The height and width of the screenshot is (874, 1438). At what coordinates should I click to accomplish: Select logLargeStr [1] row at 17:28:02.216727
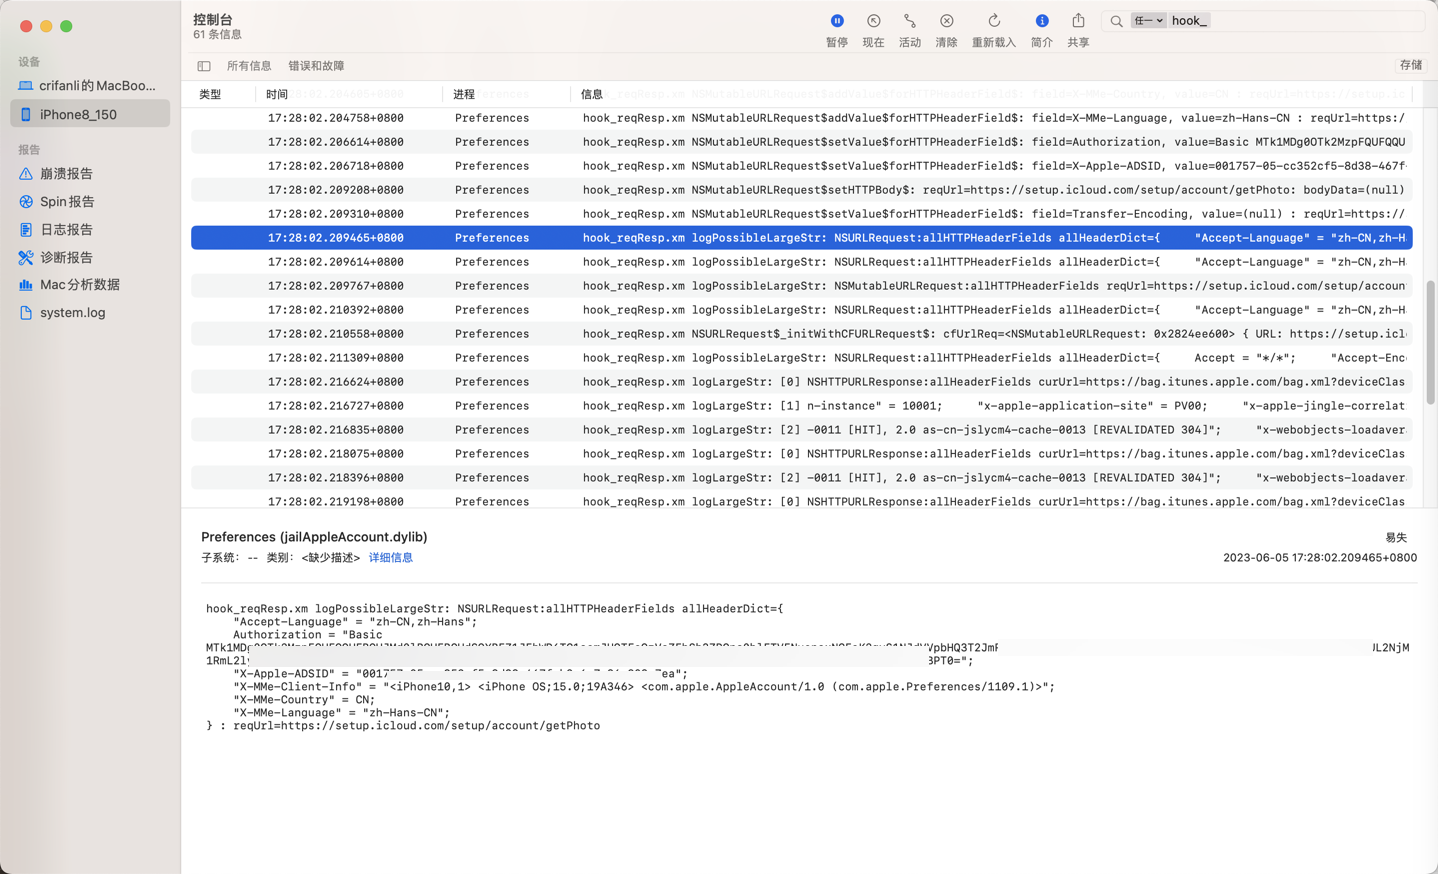click(801, 406)
